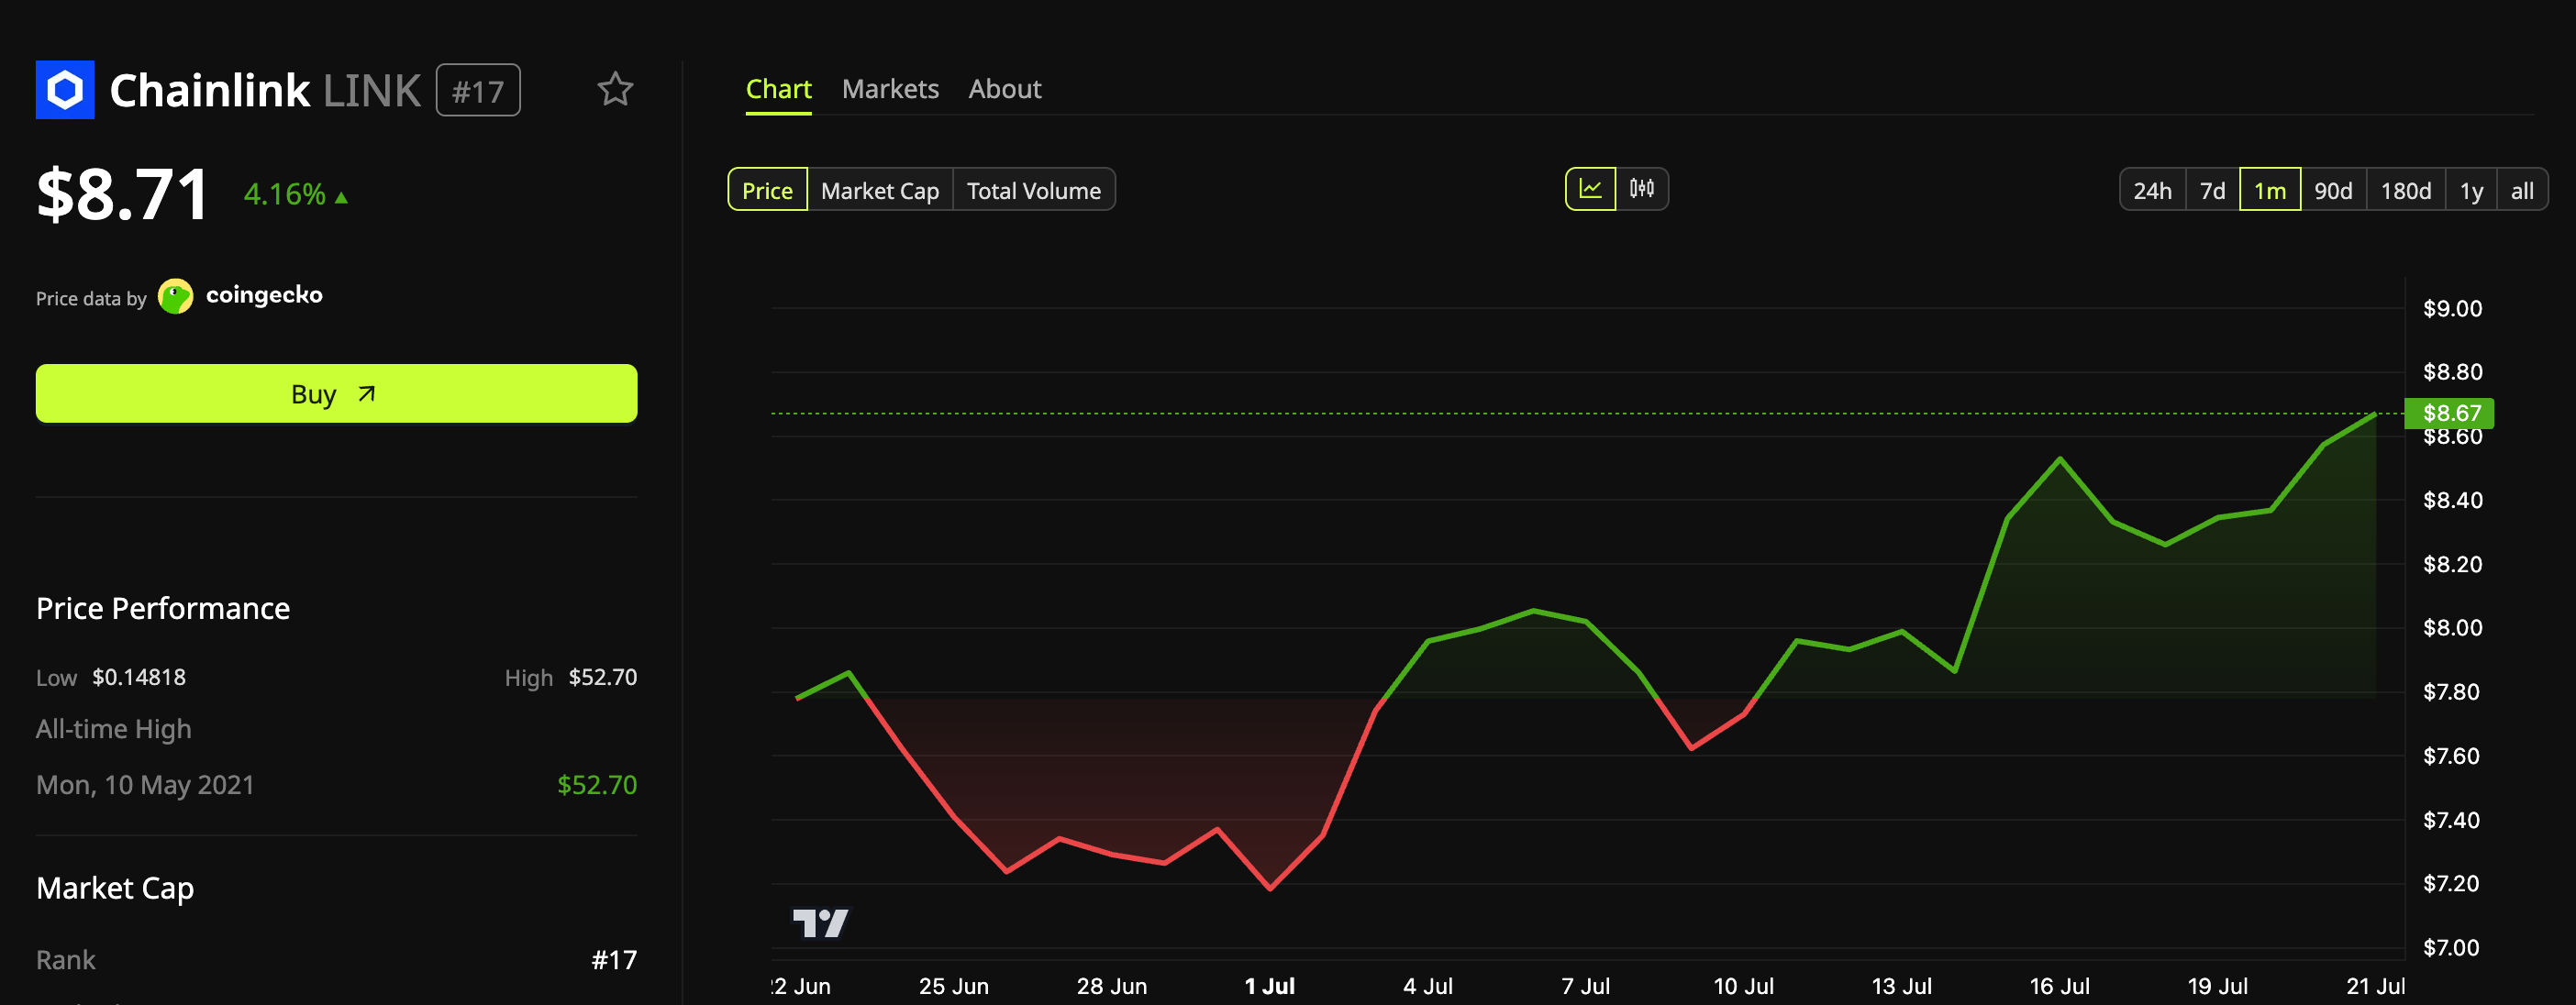The width and height of the screenshot is (2576, 1005).
Task: Open the Chart tab
Action: [x=778, y=89]
